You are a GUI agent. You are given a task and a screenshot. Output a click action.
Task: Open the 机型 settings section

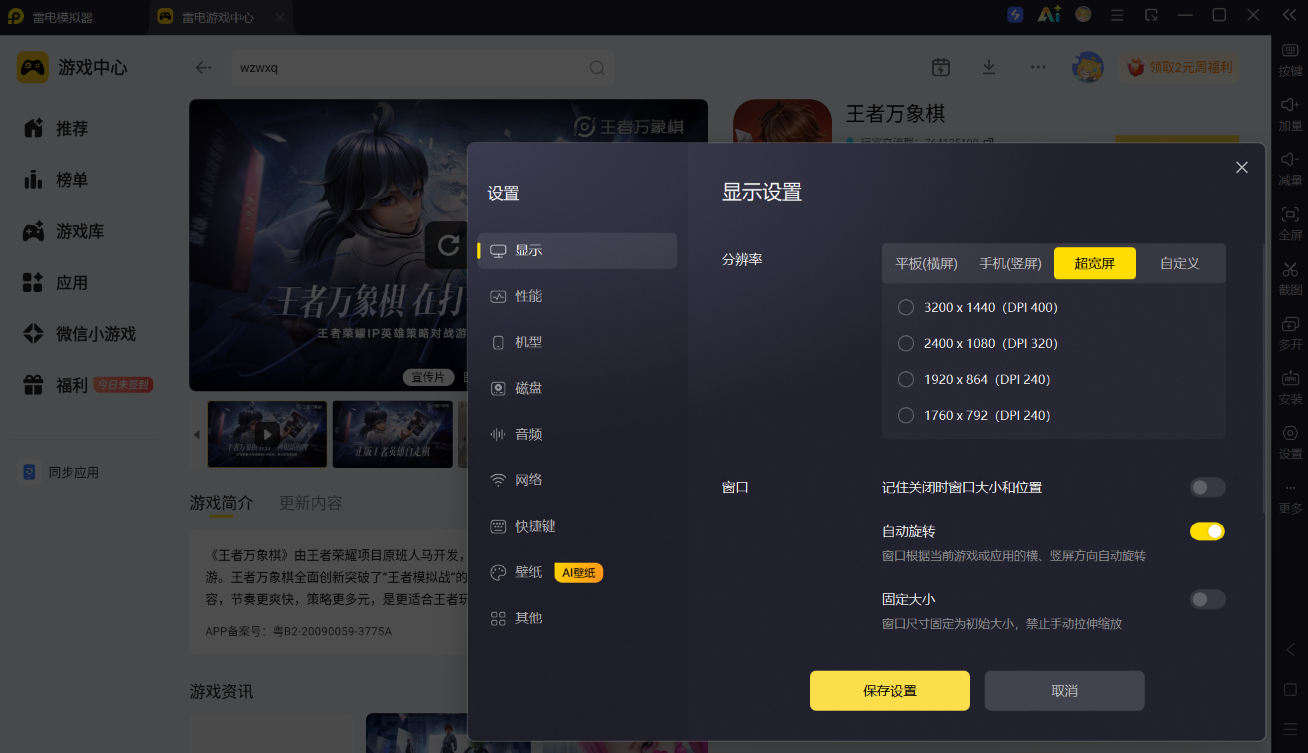point(577,342)
